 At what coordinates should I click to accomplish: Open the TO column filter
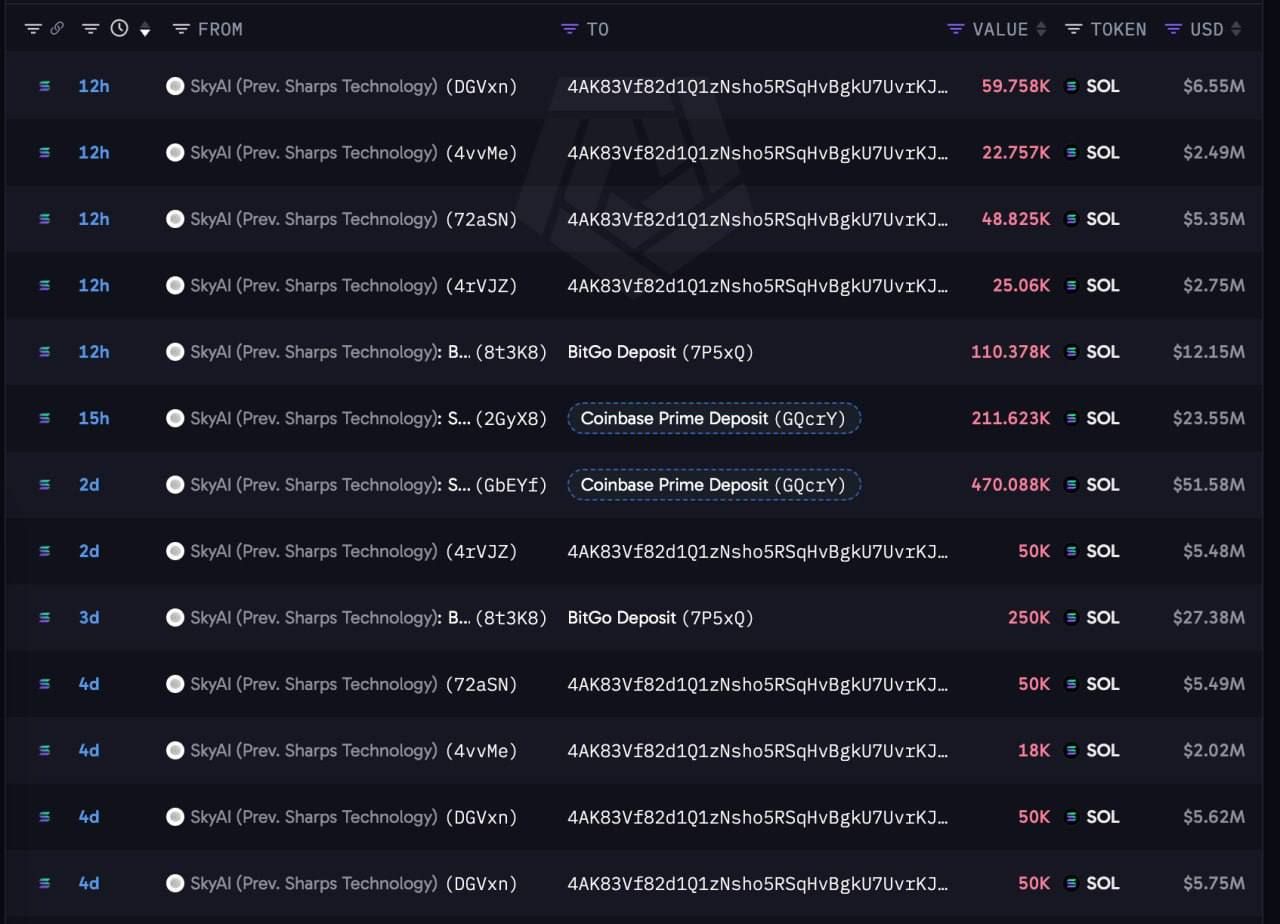(x=570, y=29)
